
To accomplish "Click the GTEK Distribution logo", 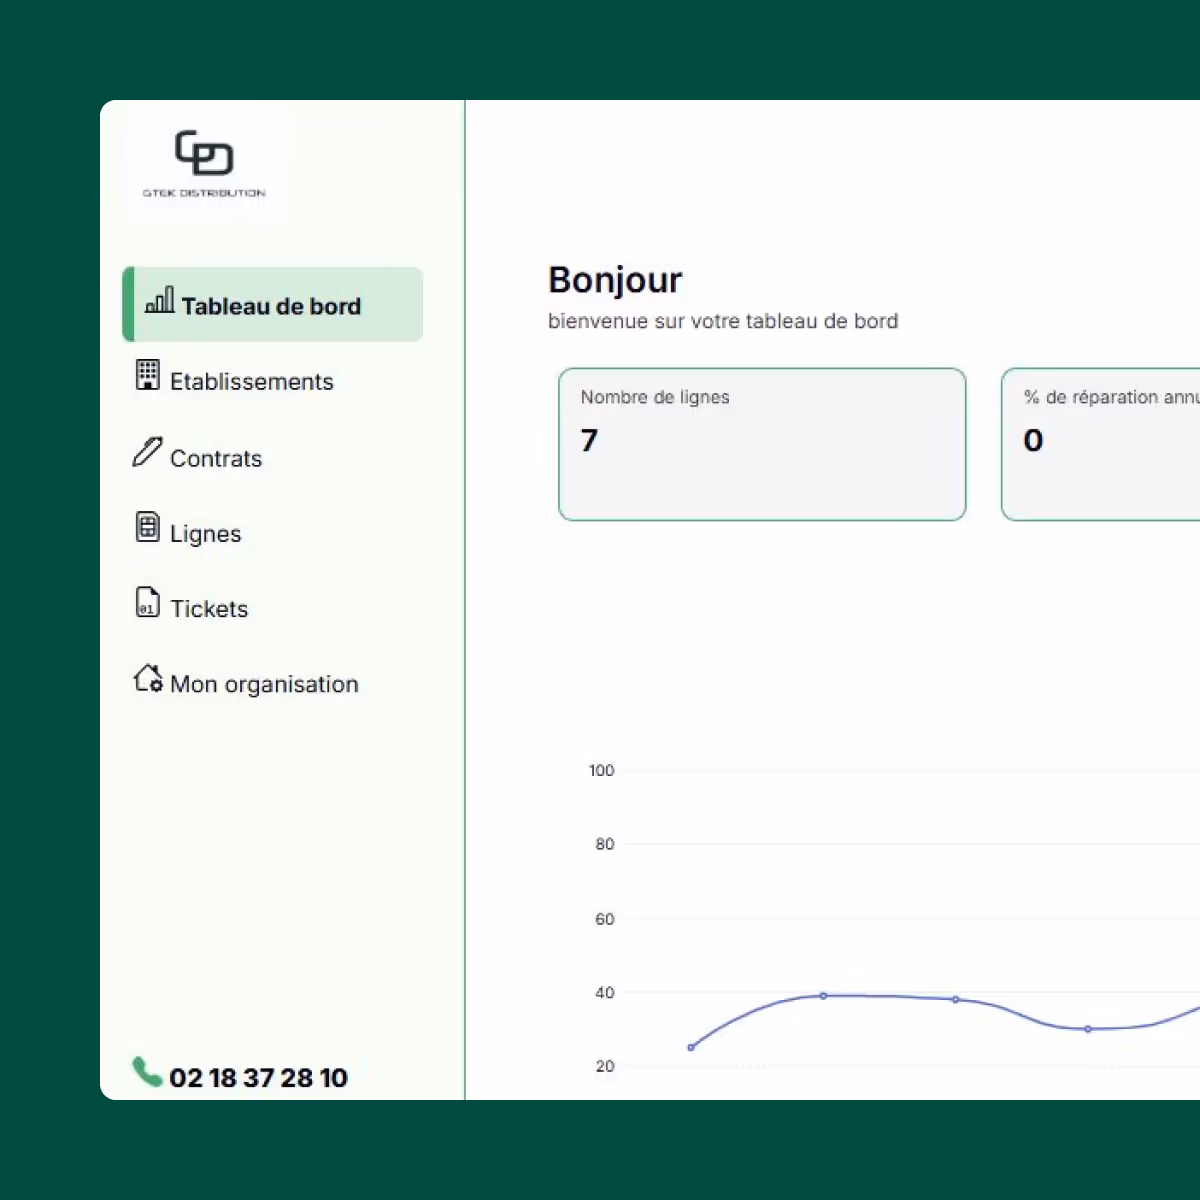I will pyautogui.click(x=203, y=162).
